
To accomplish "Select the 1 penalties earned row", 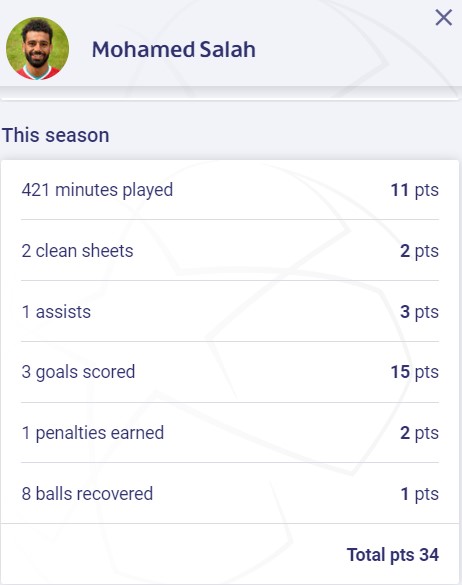I will (x=230, y=433).
